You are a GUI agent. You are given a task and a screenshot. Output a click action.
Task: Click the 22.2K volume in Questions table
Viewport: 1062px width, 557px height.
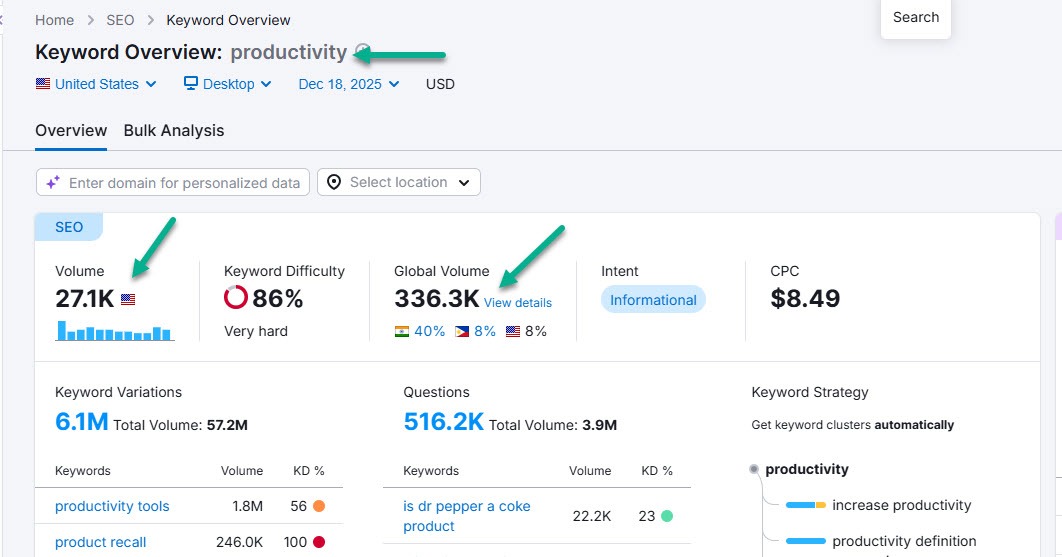(592, 516)
